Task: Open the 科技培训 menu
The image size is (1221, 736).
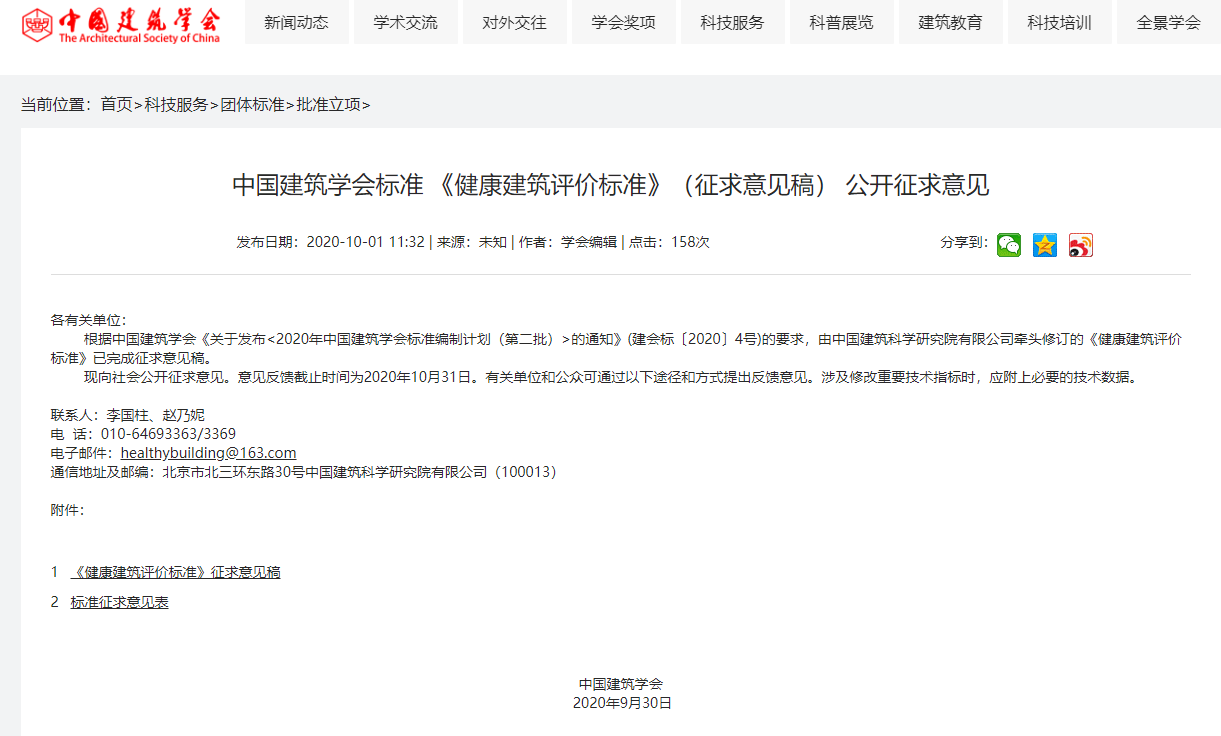Action: coord(1059,22)
